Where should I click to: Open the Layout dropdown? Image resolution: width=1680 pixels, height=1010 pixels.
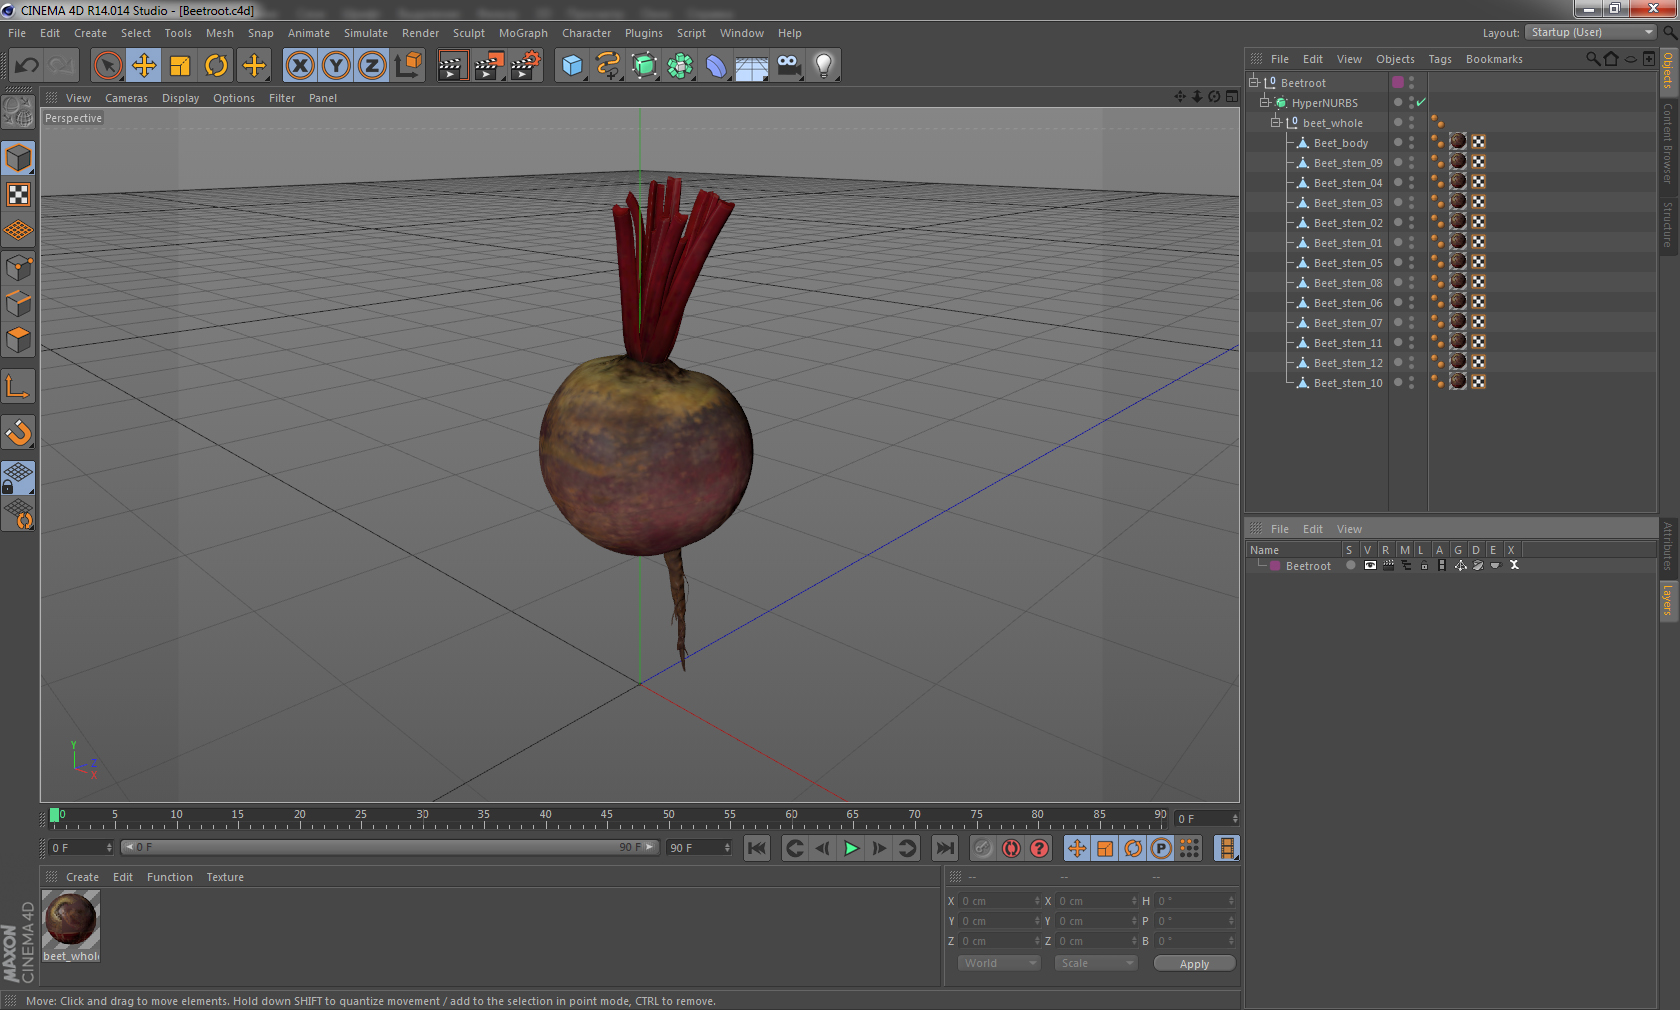point(1591,32)
